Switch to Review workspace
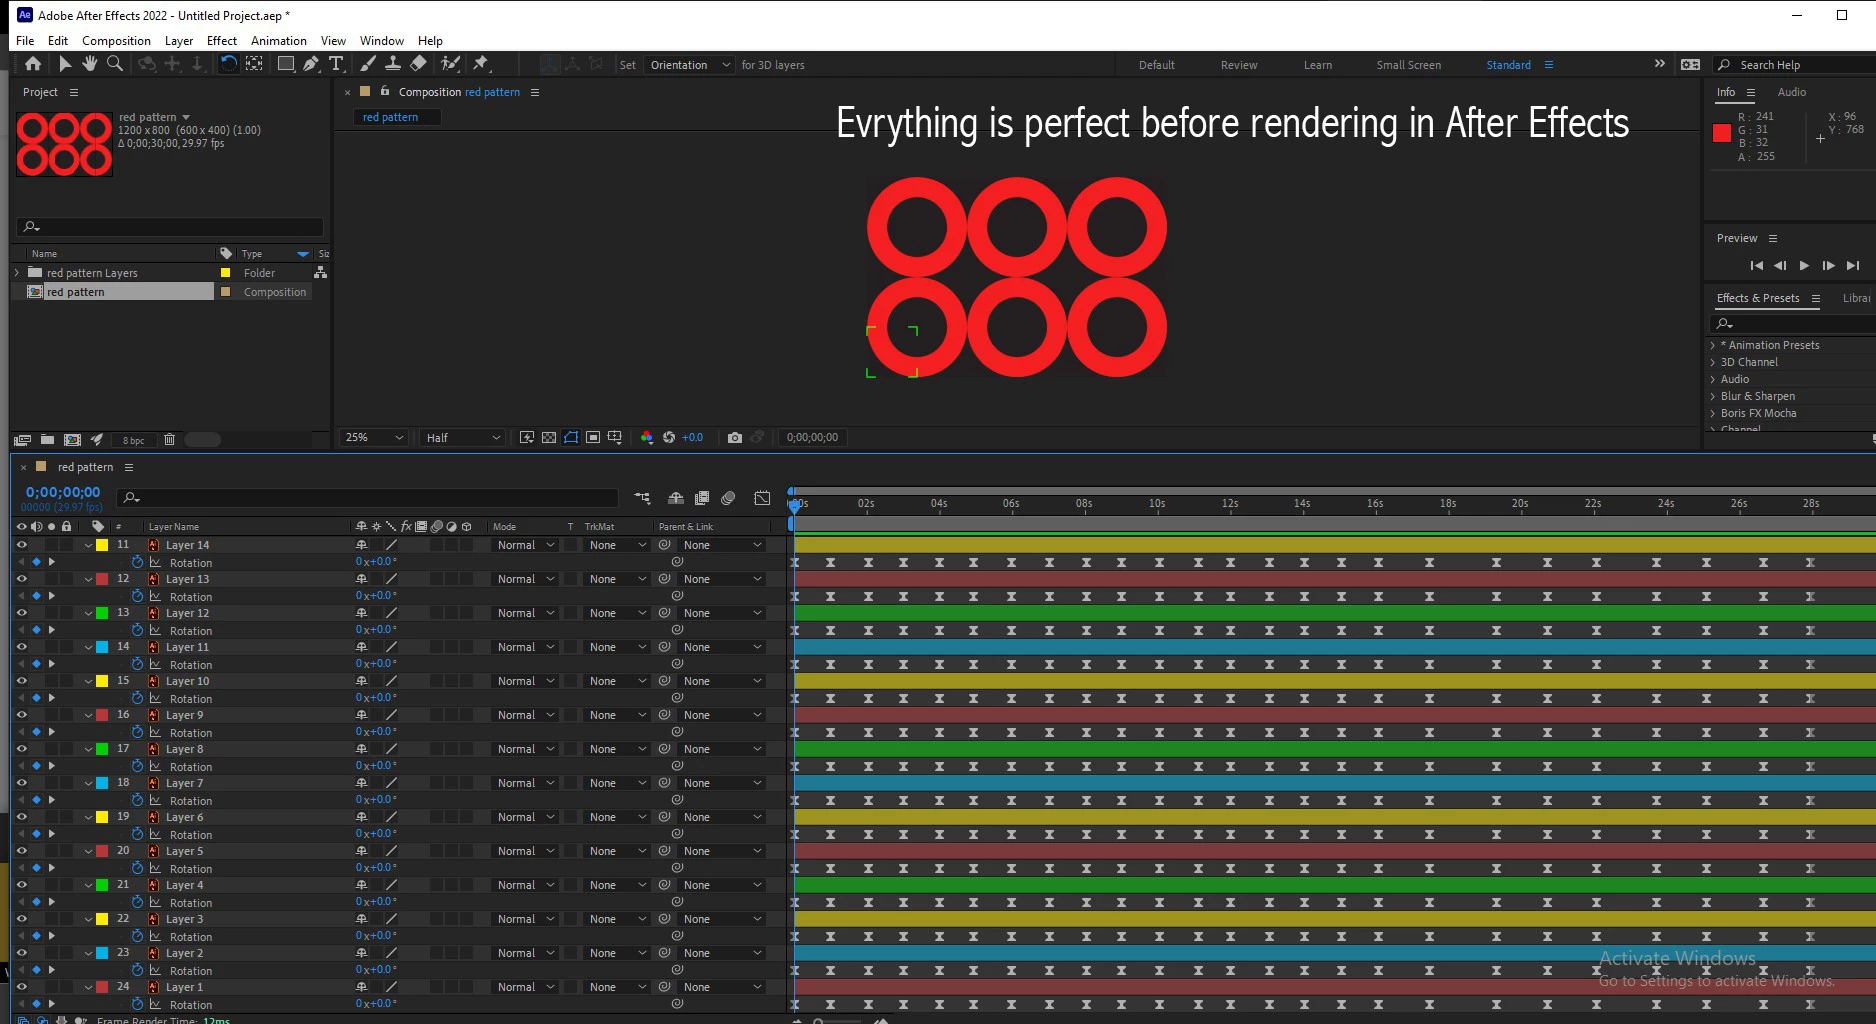 point(1239,65)
